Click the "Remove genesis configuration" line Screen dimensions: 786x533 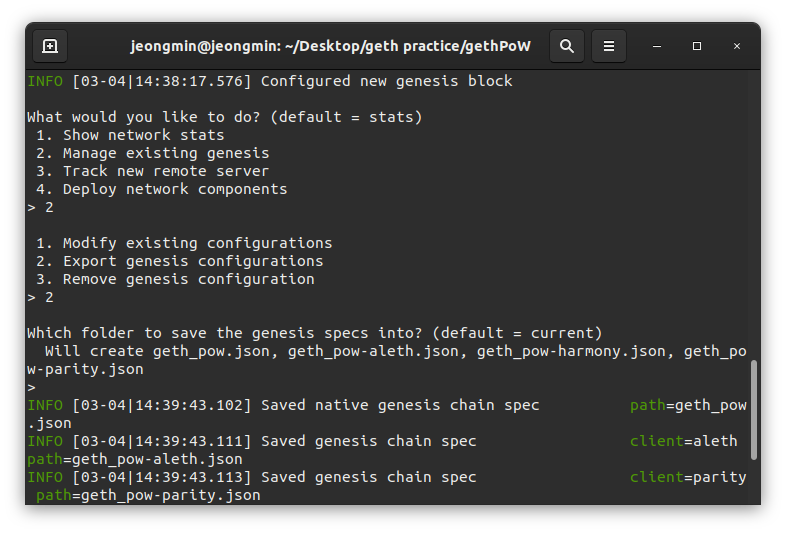pos(188,279)
